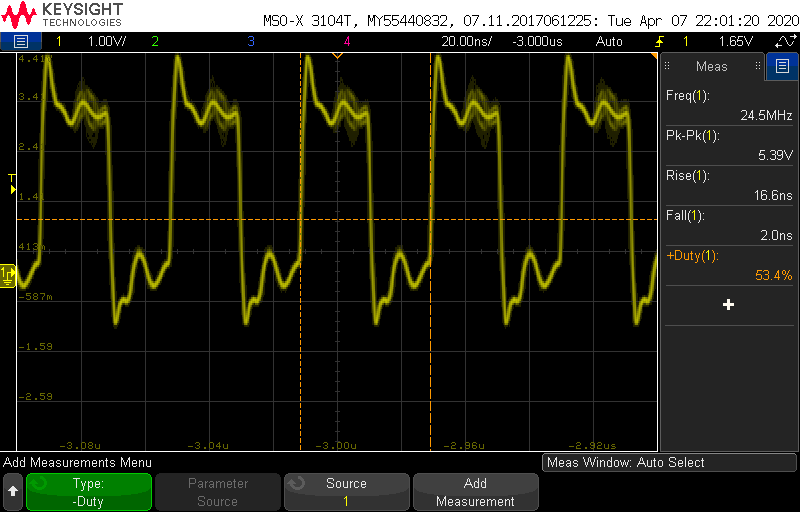Click the 1.00V/ vertical scale value
This screenshot has width=800, height=512.
(x=107, y=41)
